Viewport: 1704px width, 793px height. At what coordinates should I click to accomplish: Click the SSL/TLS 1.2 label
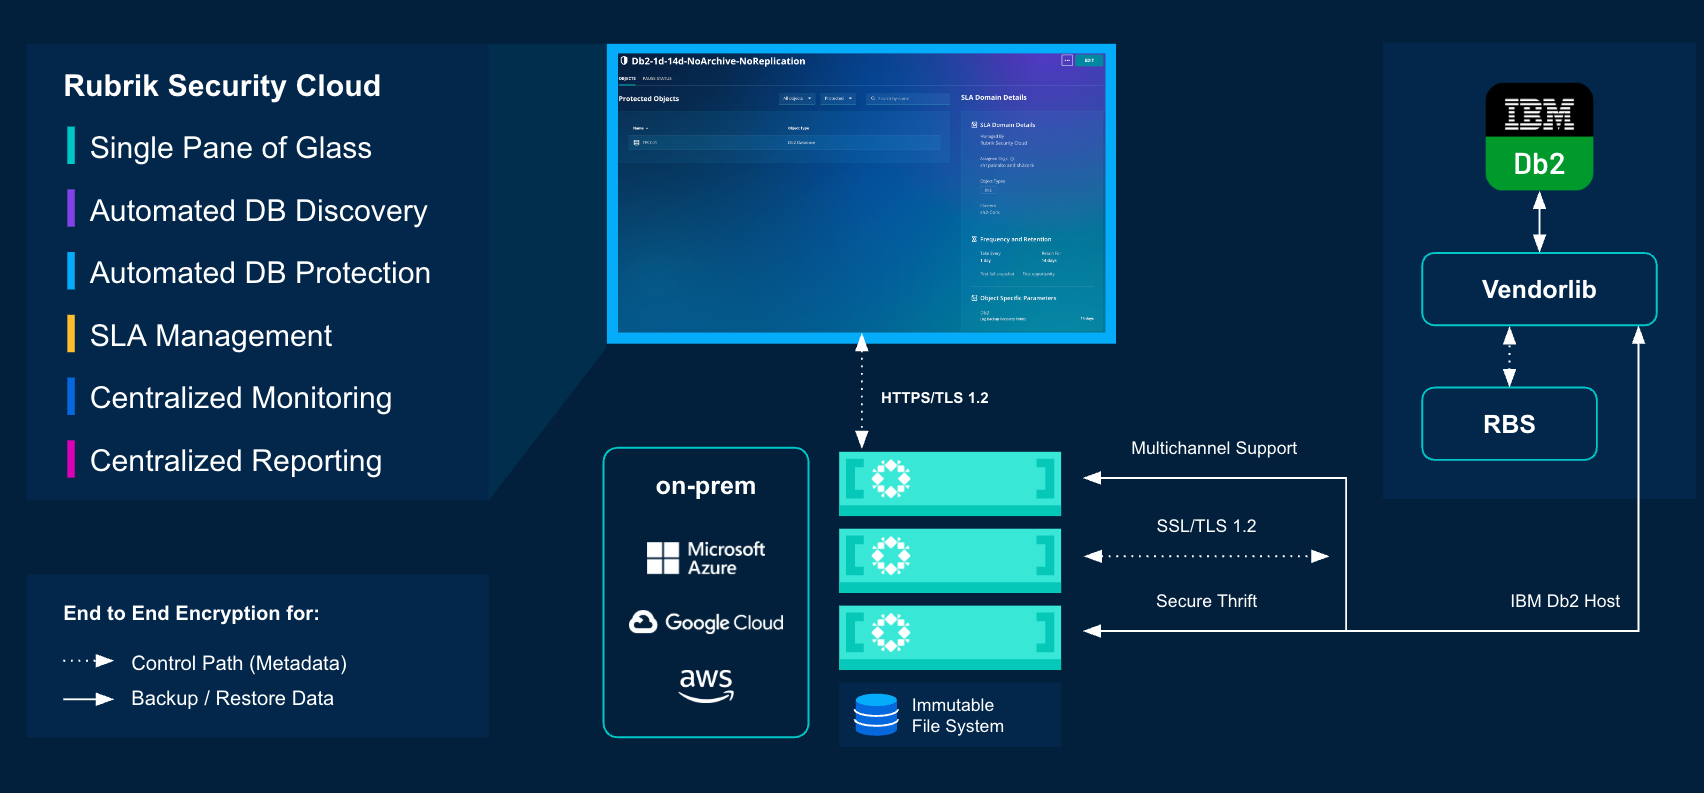pyautogui.click(x=1206, y=526)
